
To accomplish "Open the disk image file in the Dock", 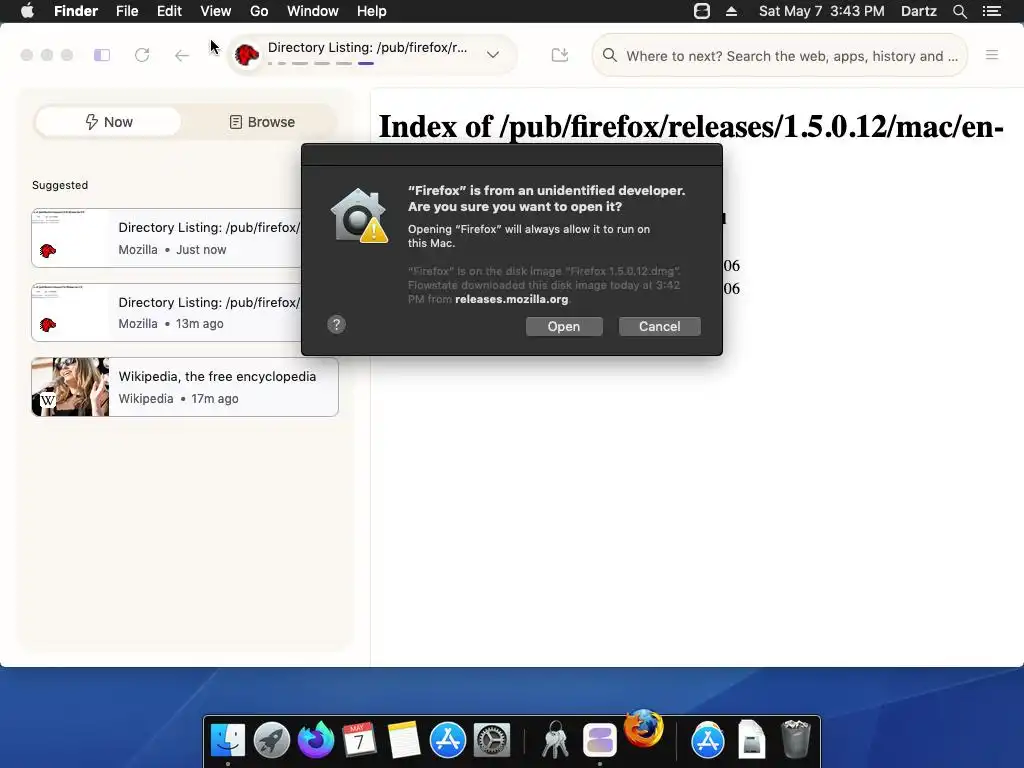I will coord(752,740).
